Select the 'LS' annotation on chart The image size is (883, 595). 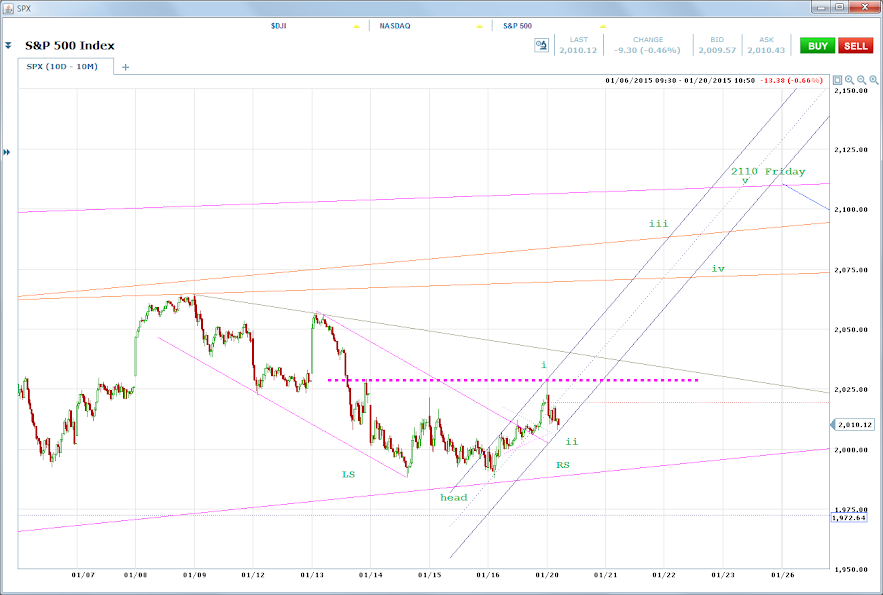(x=349, y=475)
